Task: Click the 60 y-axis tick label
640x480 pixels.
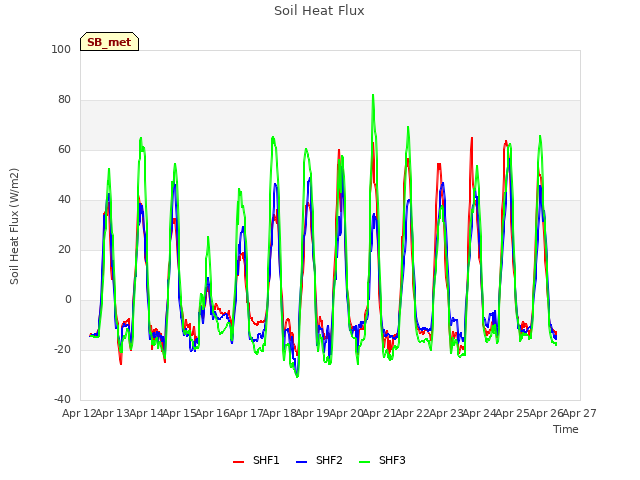Action: pyautogui.click(x=64, y=149)
